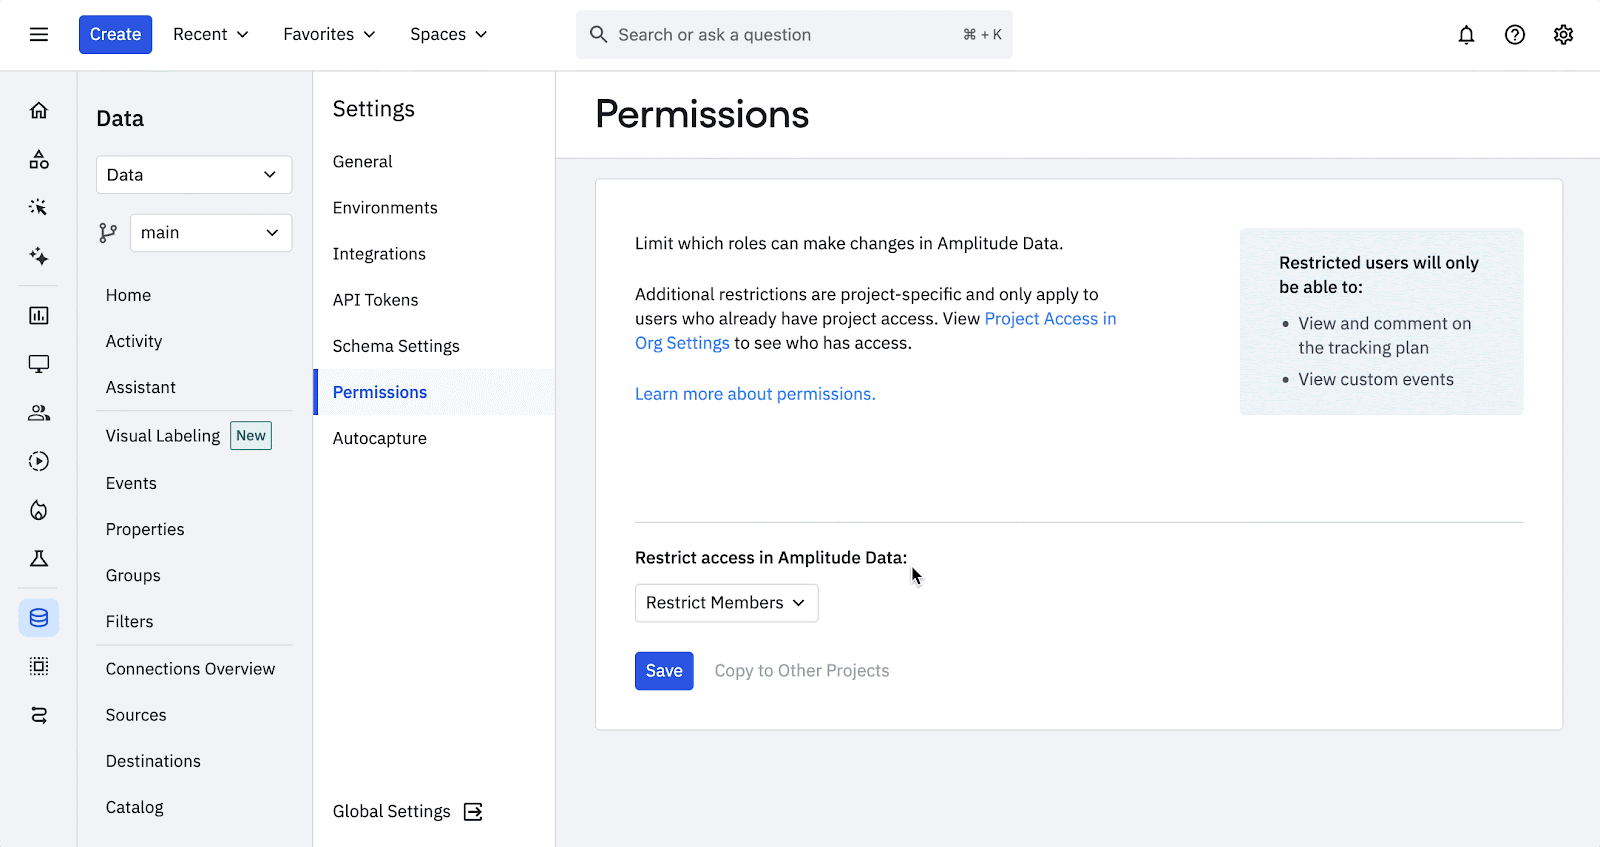
Task: Open the dotted square icon in left rail
Action: 39,666
